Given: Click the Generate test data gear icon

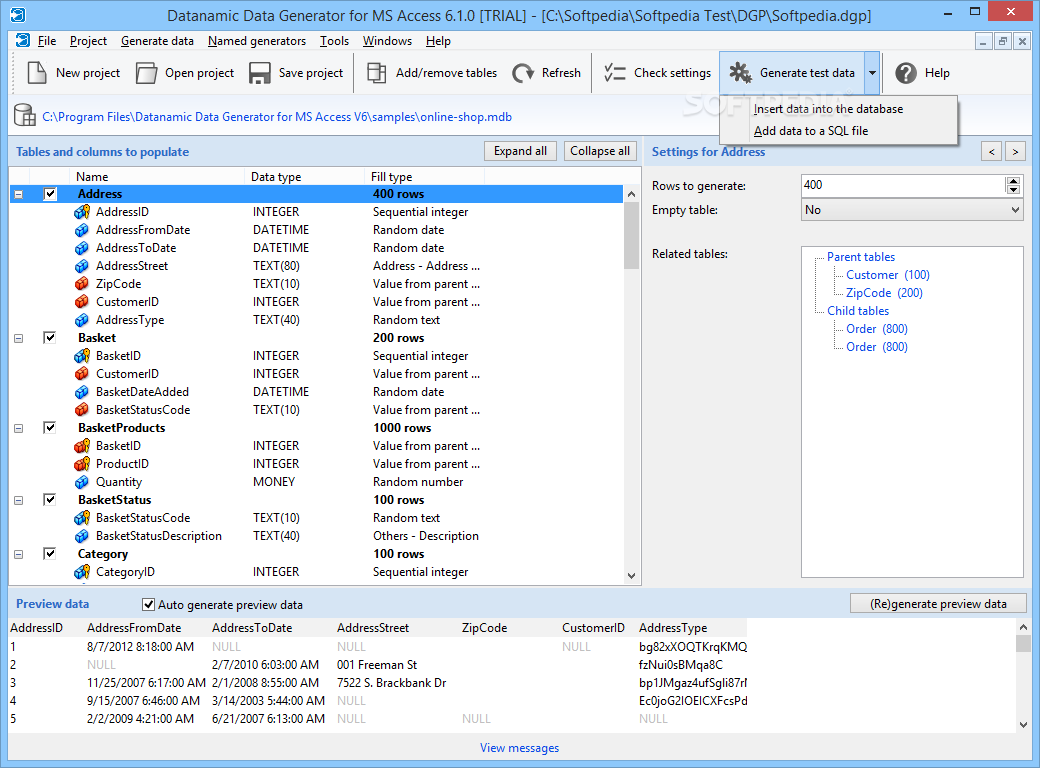Looking at the screenshot, I should (740, 72).
